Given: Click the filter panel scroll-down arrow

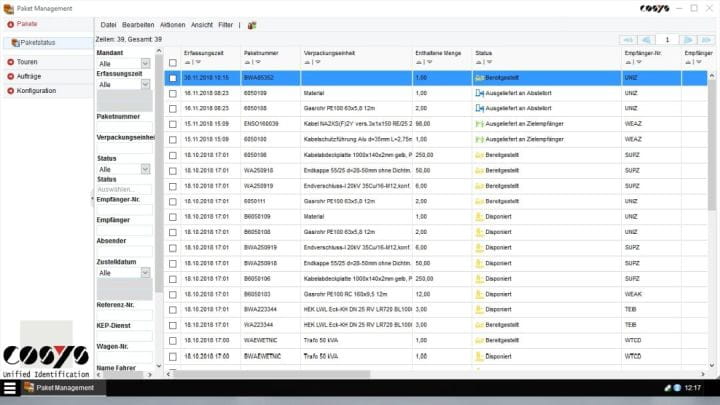Looking at the screenshot, I should pos(159,366).
